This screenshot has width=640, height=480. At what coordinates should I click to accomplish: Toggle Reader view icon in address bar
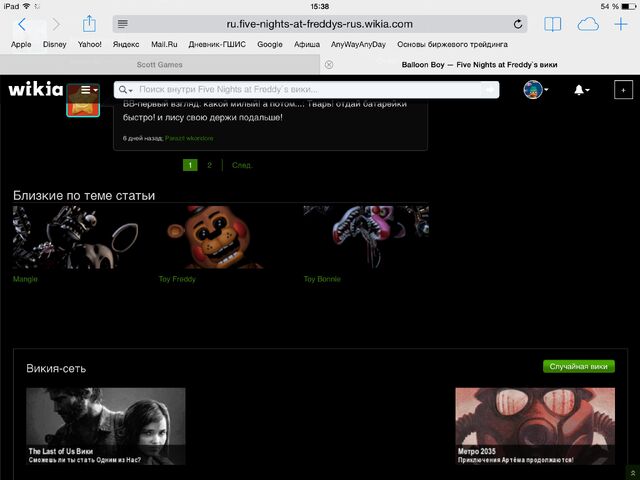click(122, 24)
